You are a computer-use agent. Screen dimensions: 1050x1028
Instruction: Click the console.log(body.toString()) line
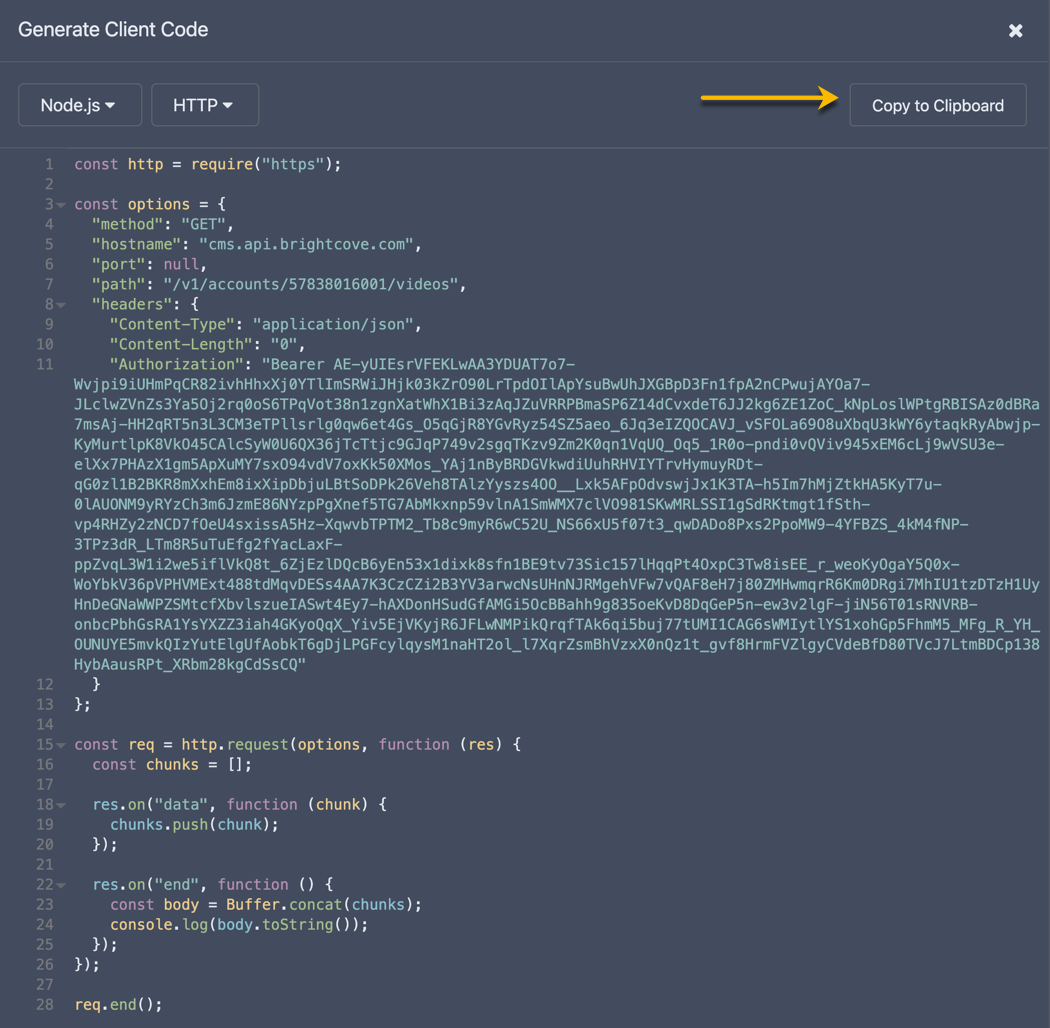(x=239, y=925)
